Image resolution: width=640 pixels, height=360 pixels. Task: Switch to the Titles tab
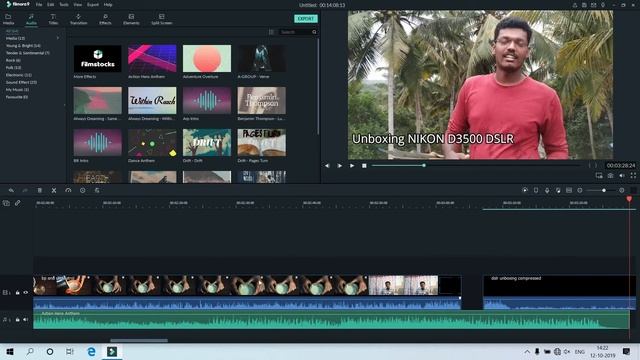53,19
